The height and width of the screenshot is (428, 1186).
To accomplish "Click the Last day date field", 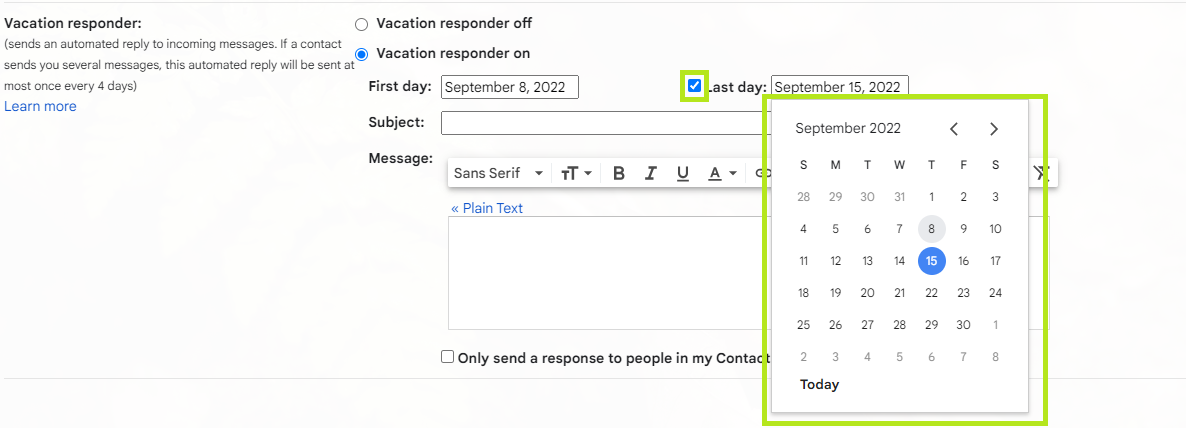I will pyautogui.click(x=840, y=87).
